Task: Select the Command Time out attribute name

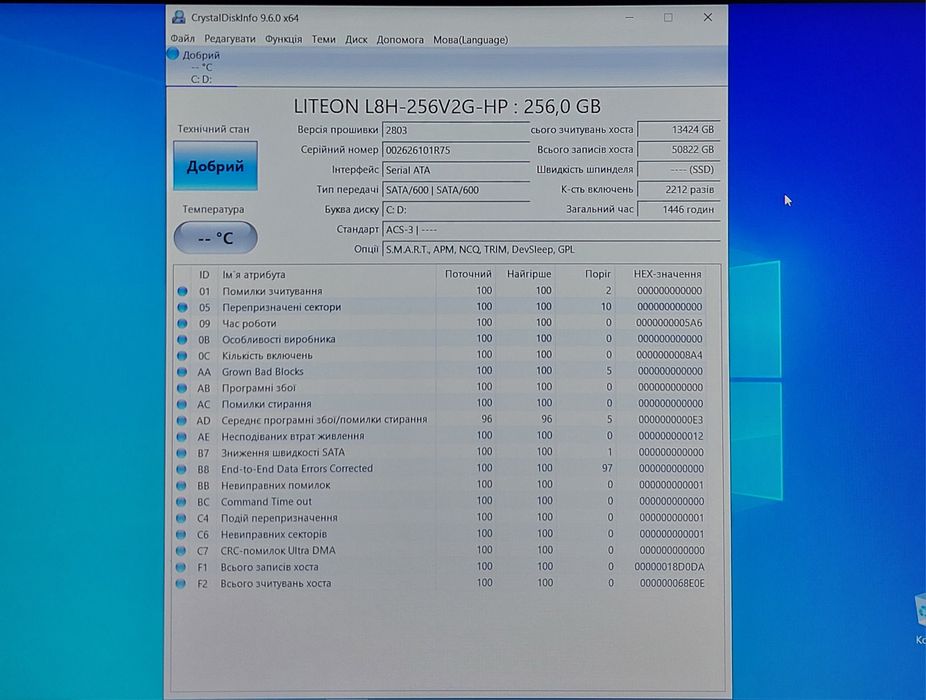Action: [266, 502]
